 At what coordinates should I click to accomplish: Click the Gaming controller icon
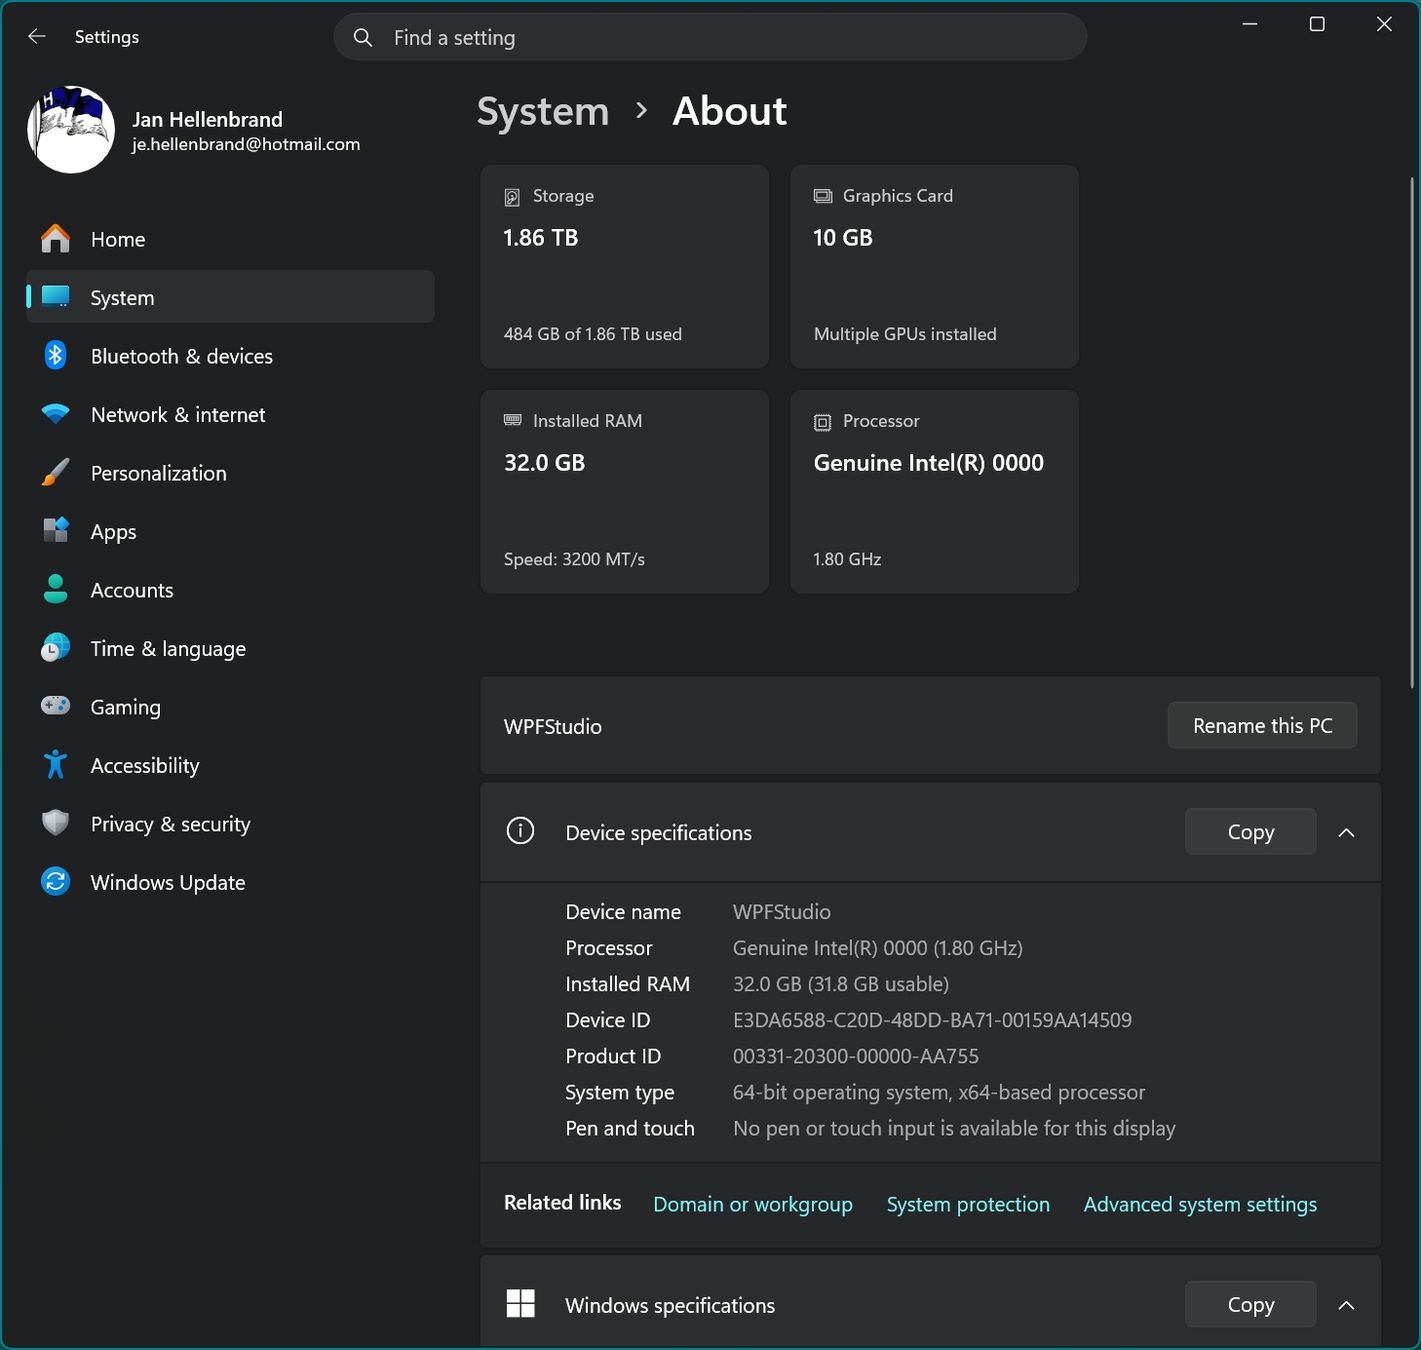pyautogui.click(x=56, y=706)
